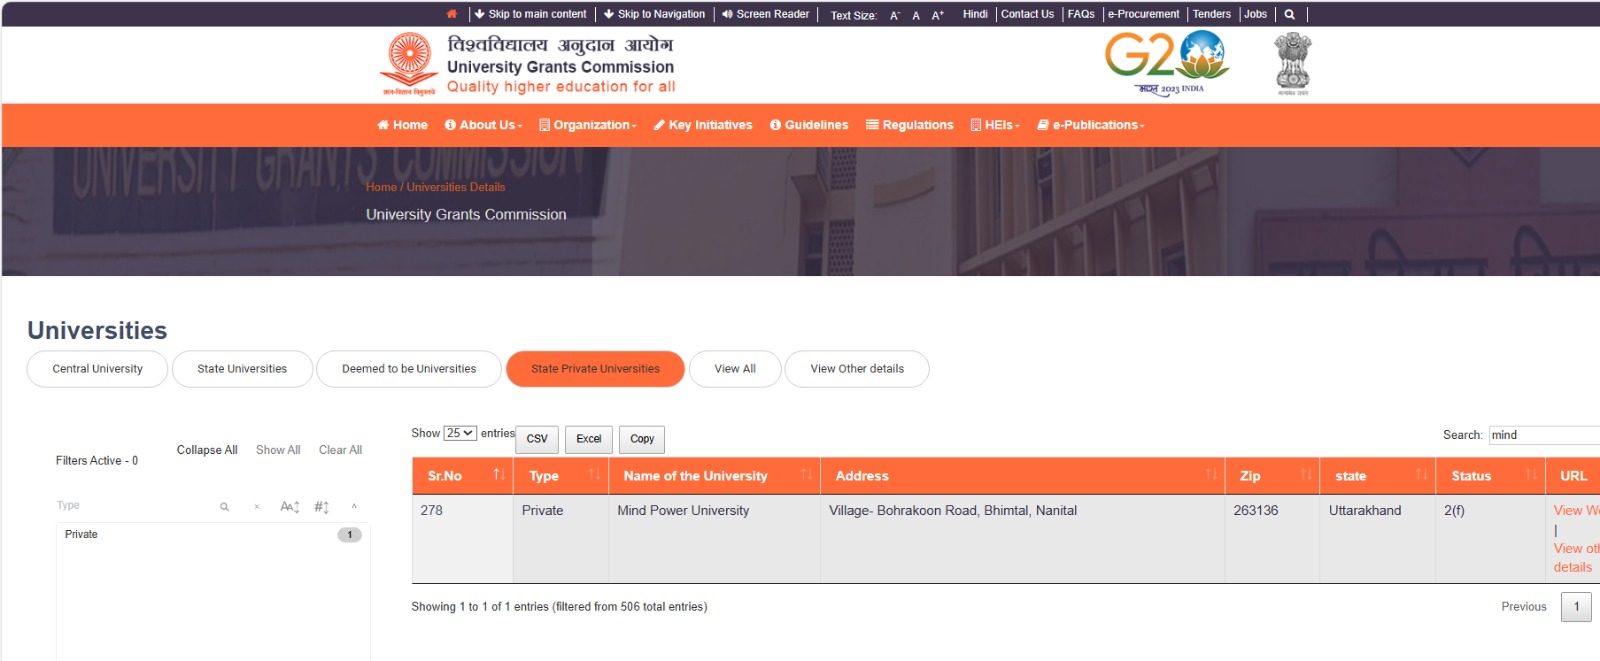This screenshot has width=1600, height=661.
Task: Click the Copy button
Action: [642, 439]
